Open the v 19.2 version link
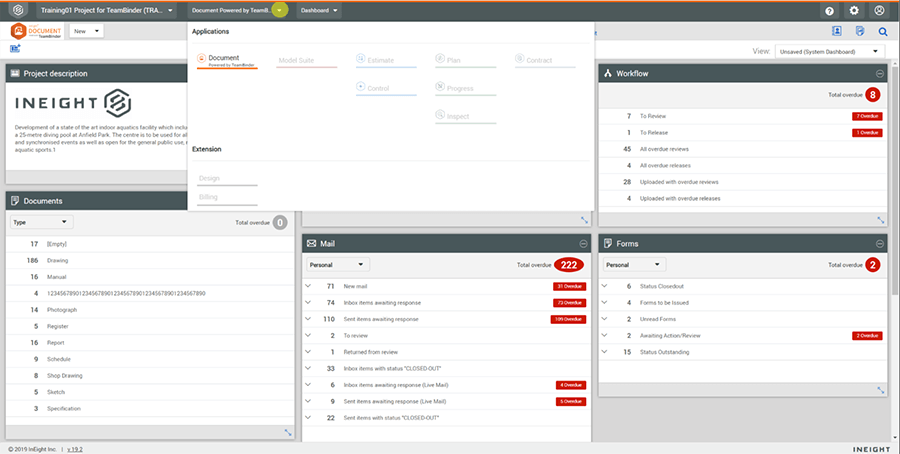This screenshot has height=454, width=900. (75, 449)
